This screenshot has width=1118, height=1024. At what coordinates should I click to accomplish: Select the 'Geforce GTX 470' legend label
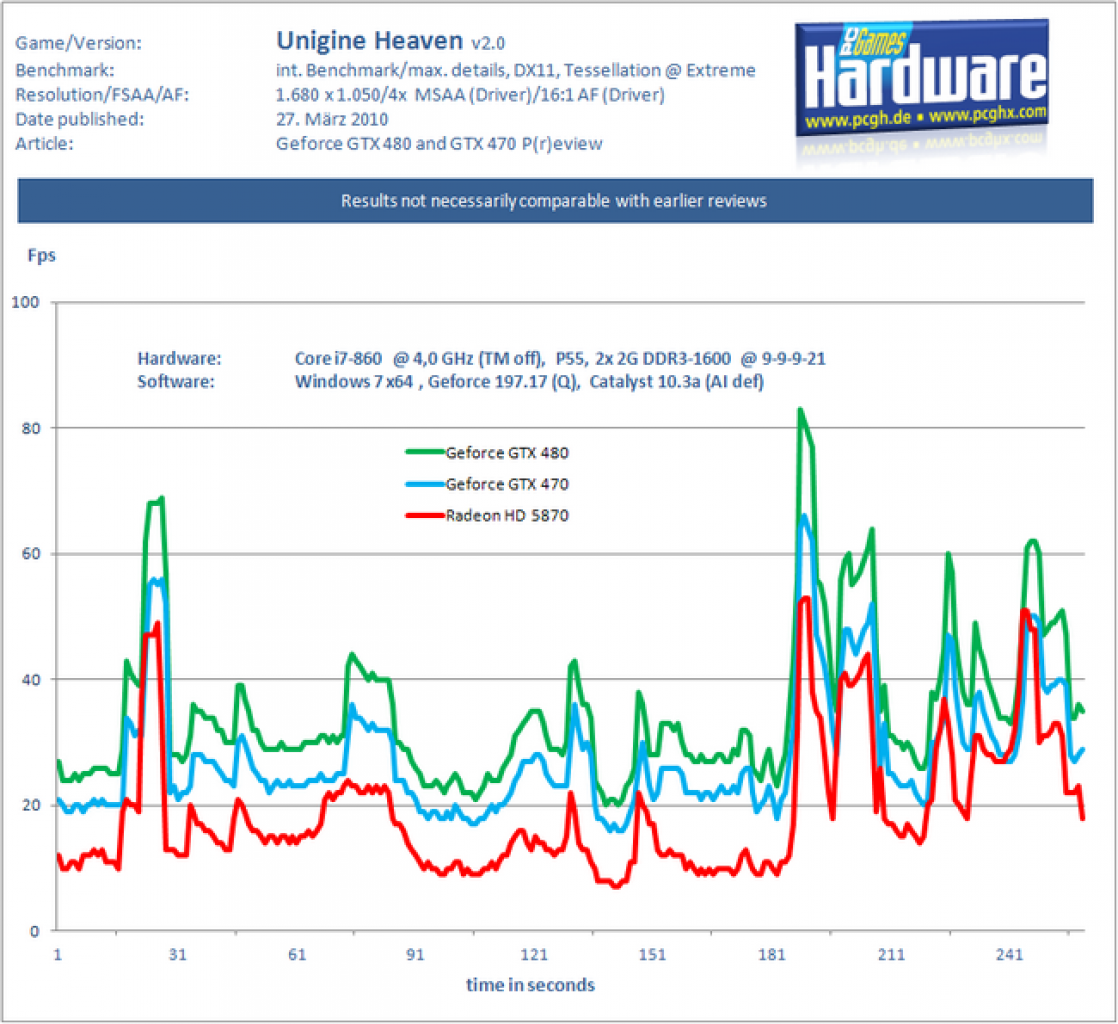point(507,484)
